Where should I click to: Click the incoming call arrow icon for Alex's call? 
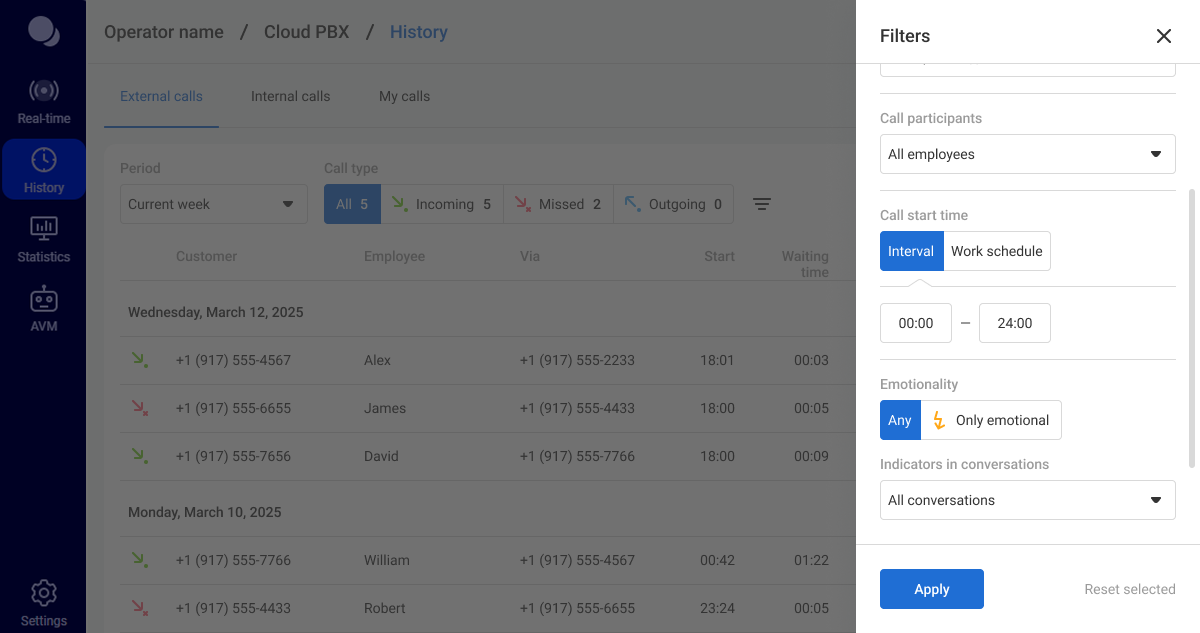(x=139, y=360)
